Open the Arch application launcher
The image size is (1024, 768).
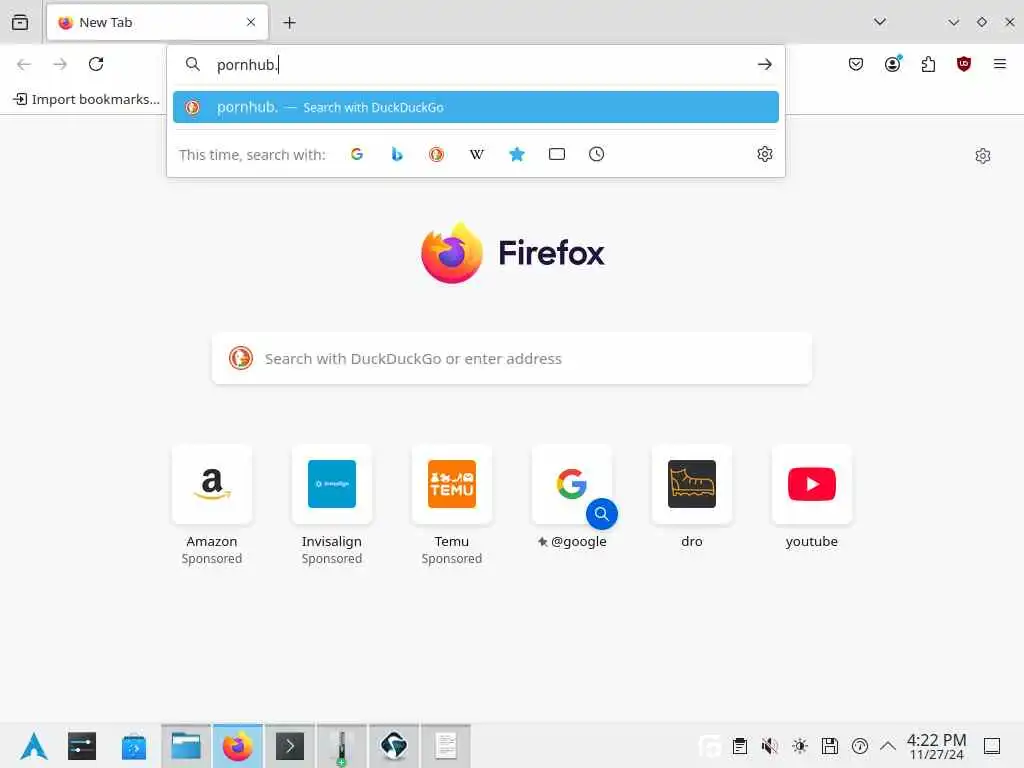coord(33,746)
